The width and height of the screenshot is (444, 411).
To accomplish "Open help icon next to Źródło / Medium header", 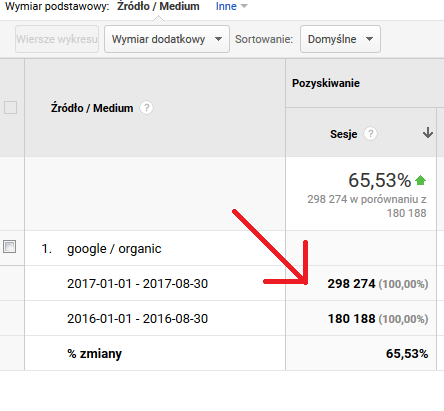I will (146, 108).
